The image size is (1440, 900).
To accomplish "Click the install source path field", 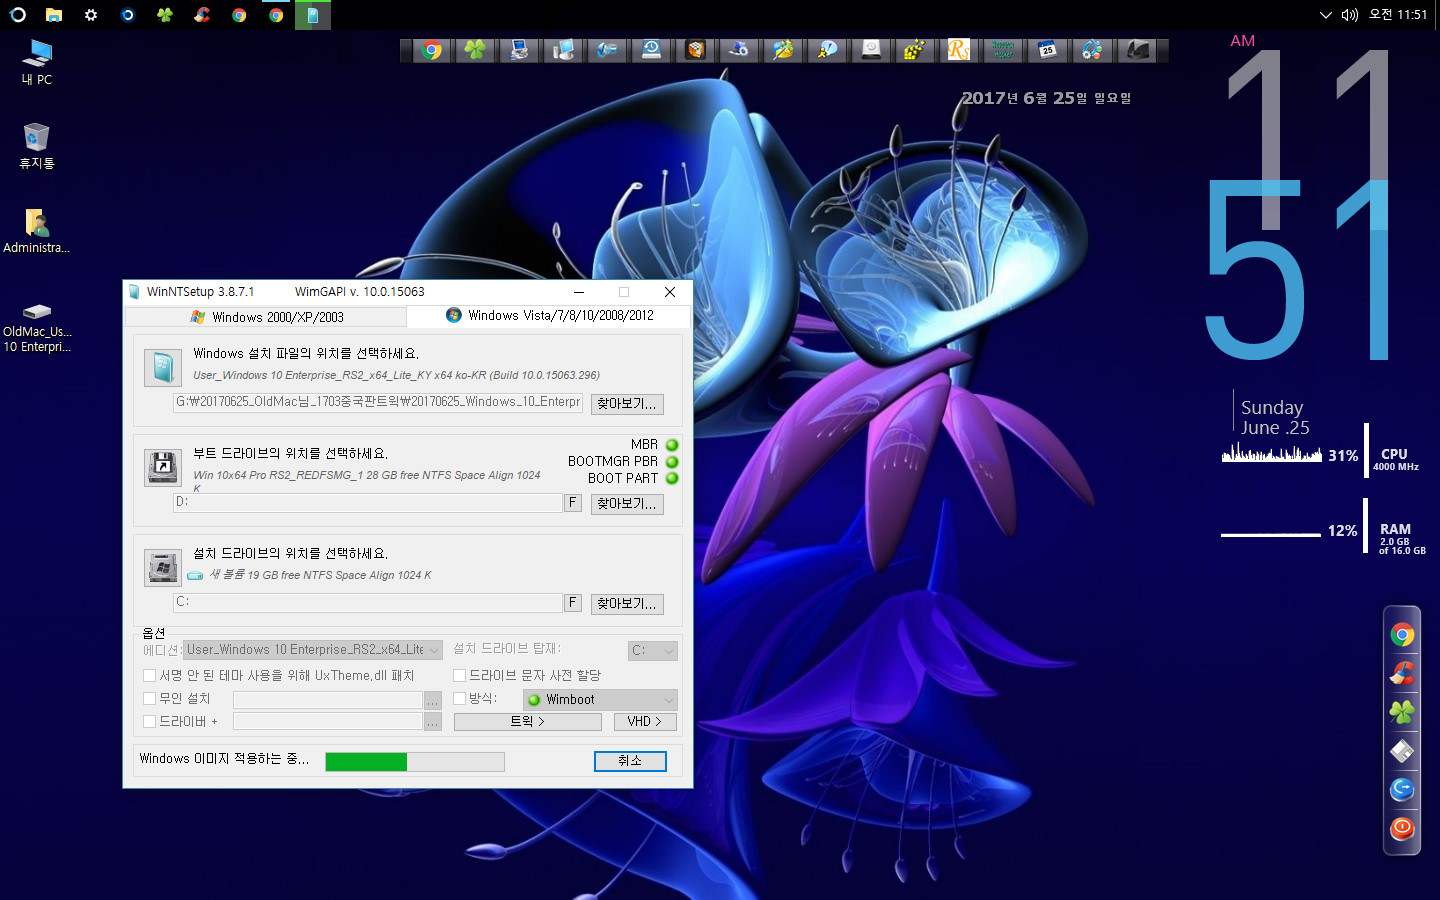I will (x=378, y=402).
